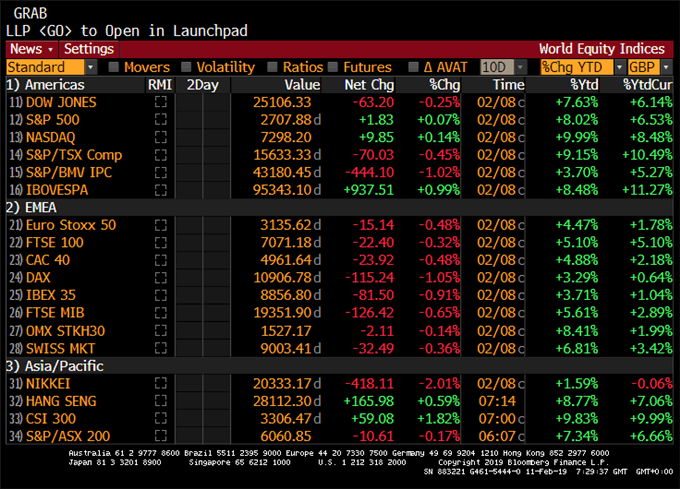Click the RMI icon for CSI 300
This screenshot has height=489, width=680.
click(x=160, y=419)
